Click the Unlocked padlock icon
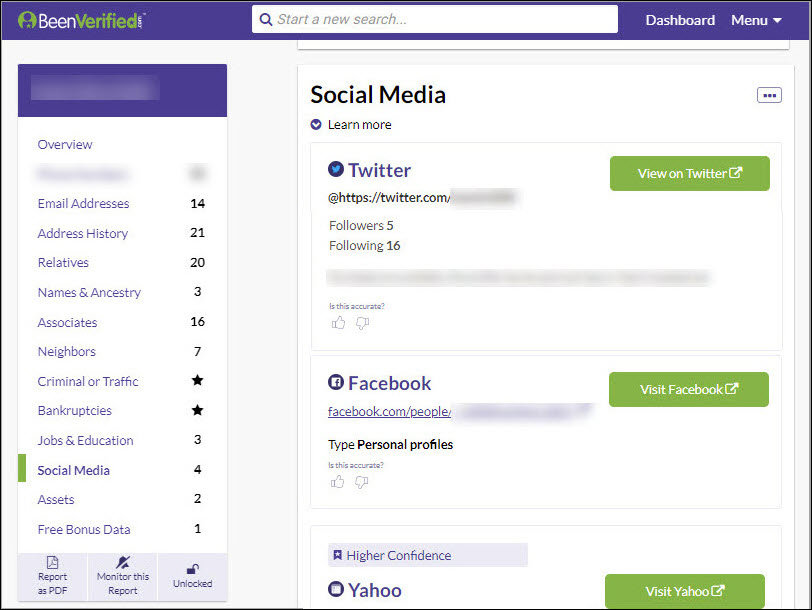This screenshot has height=610, width=812. pos(193,569)
